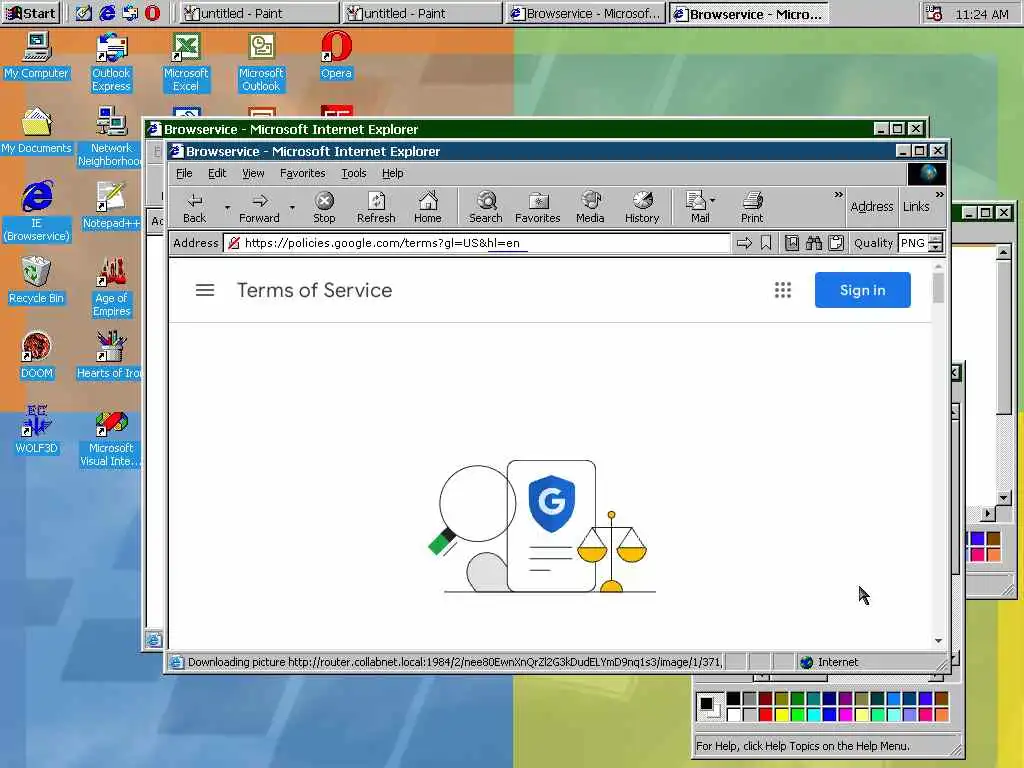Refresh the current page
The height and width of the screenshot is (768, 1024).
[x=376, y=208]
